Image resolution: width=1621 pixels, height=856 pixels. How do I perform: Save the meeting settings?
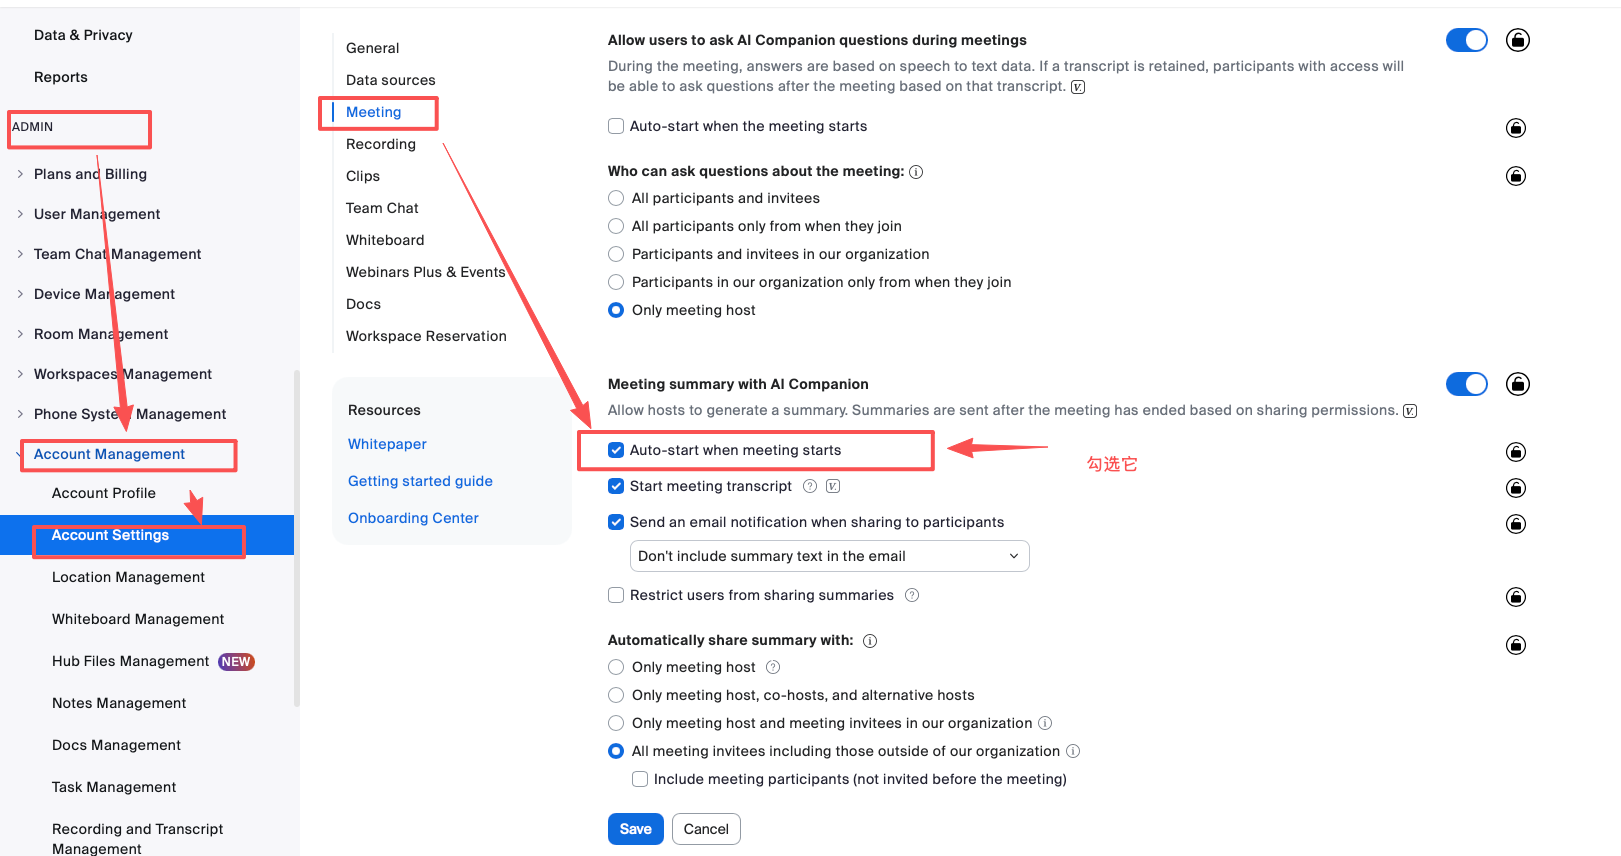[x=635, y=829]
